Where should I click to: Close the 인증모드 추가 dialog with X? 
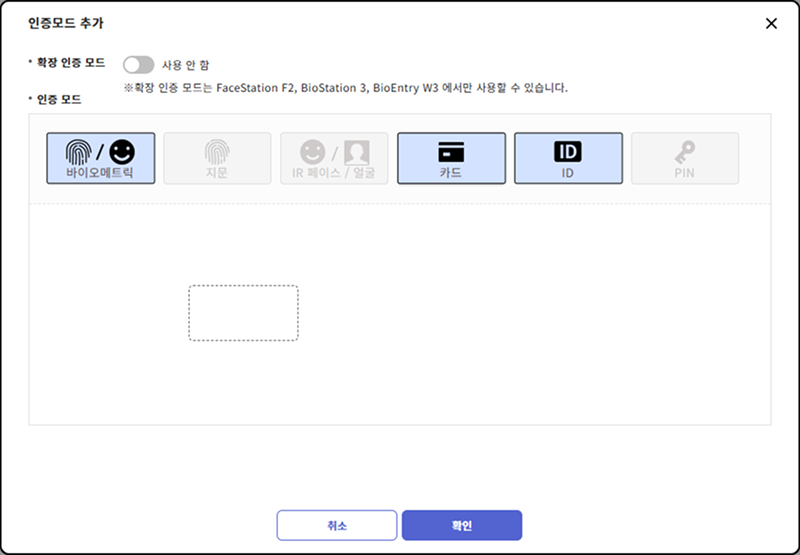point(771,23)
